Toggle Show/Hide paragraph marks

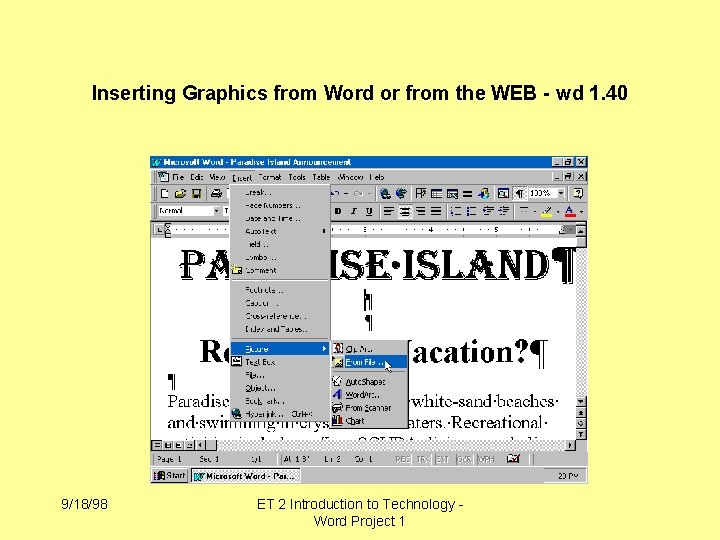(519, 193)
